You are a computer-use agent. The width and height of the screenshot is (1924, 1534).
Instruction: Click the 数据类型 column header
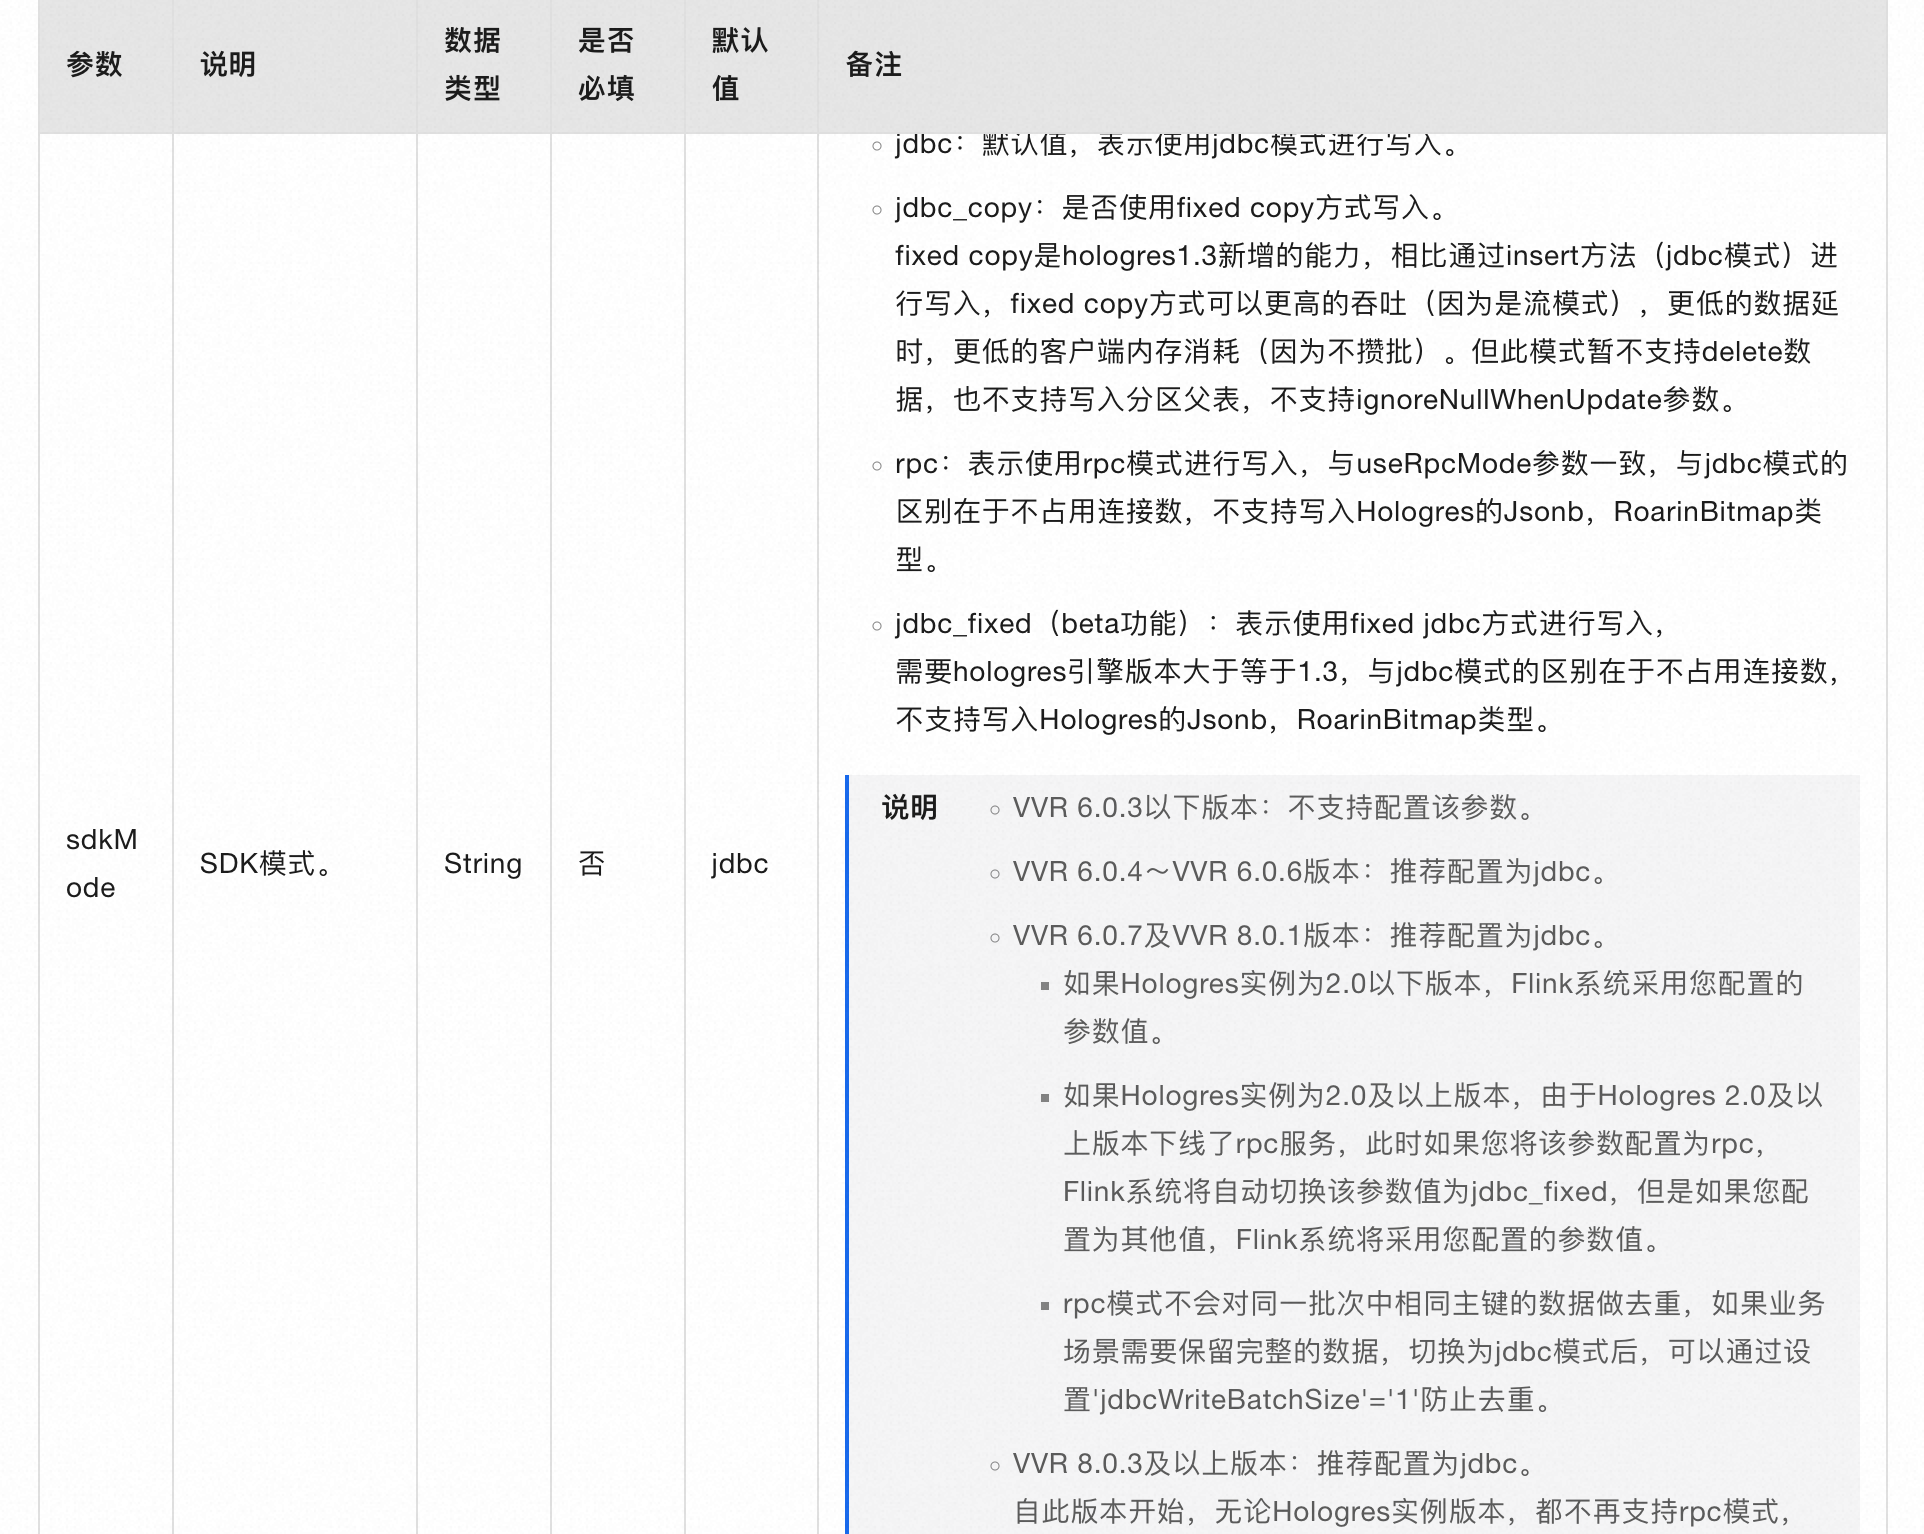pyautogui.click(x=472, y=65)
